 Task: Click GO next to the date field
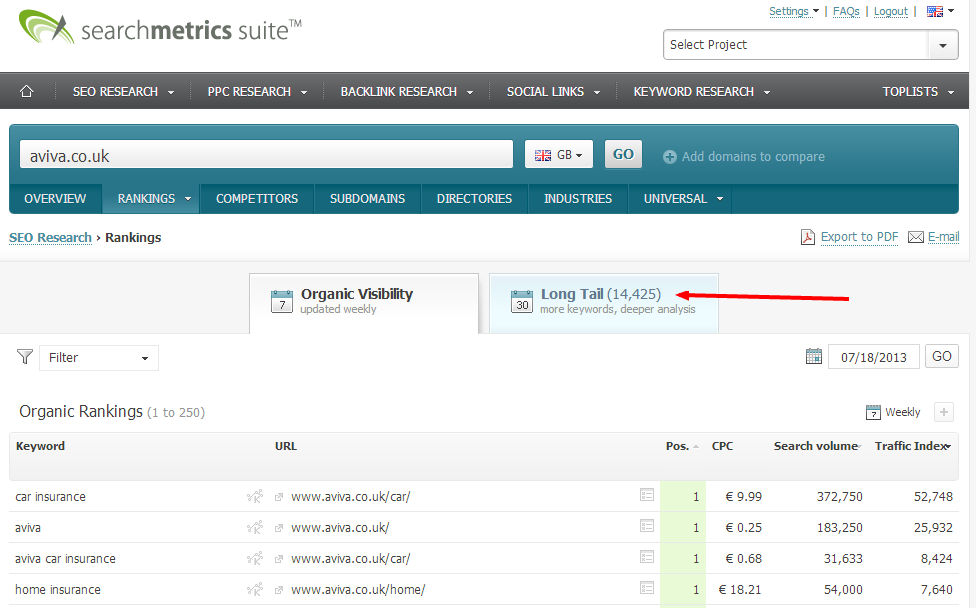[x=941, y=356]
